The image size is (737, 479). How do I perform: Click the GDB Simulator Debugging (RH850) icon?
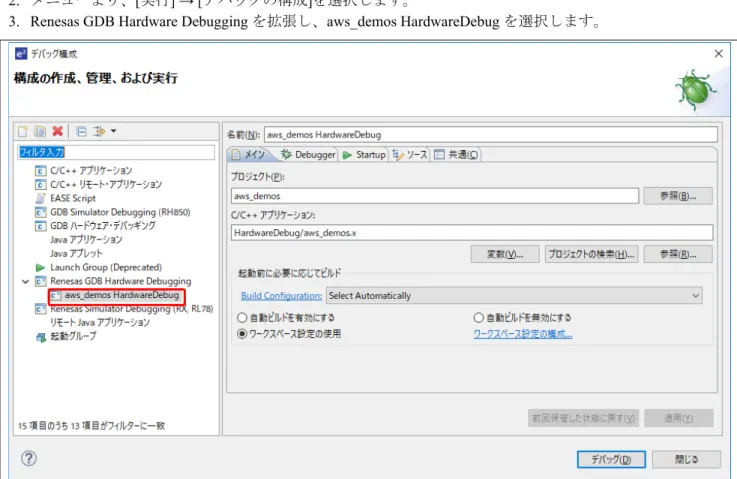[x=40, y=212]
